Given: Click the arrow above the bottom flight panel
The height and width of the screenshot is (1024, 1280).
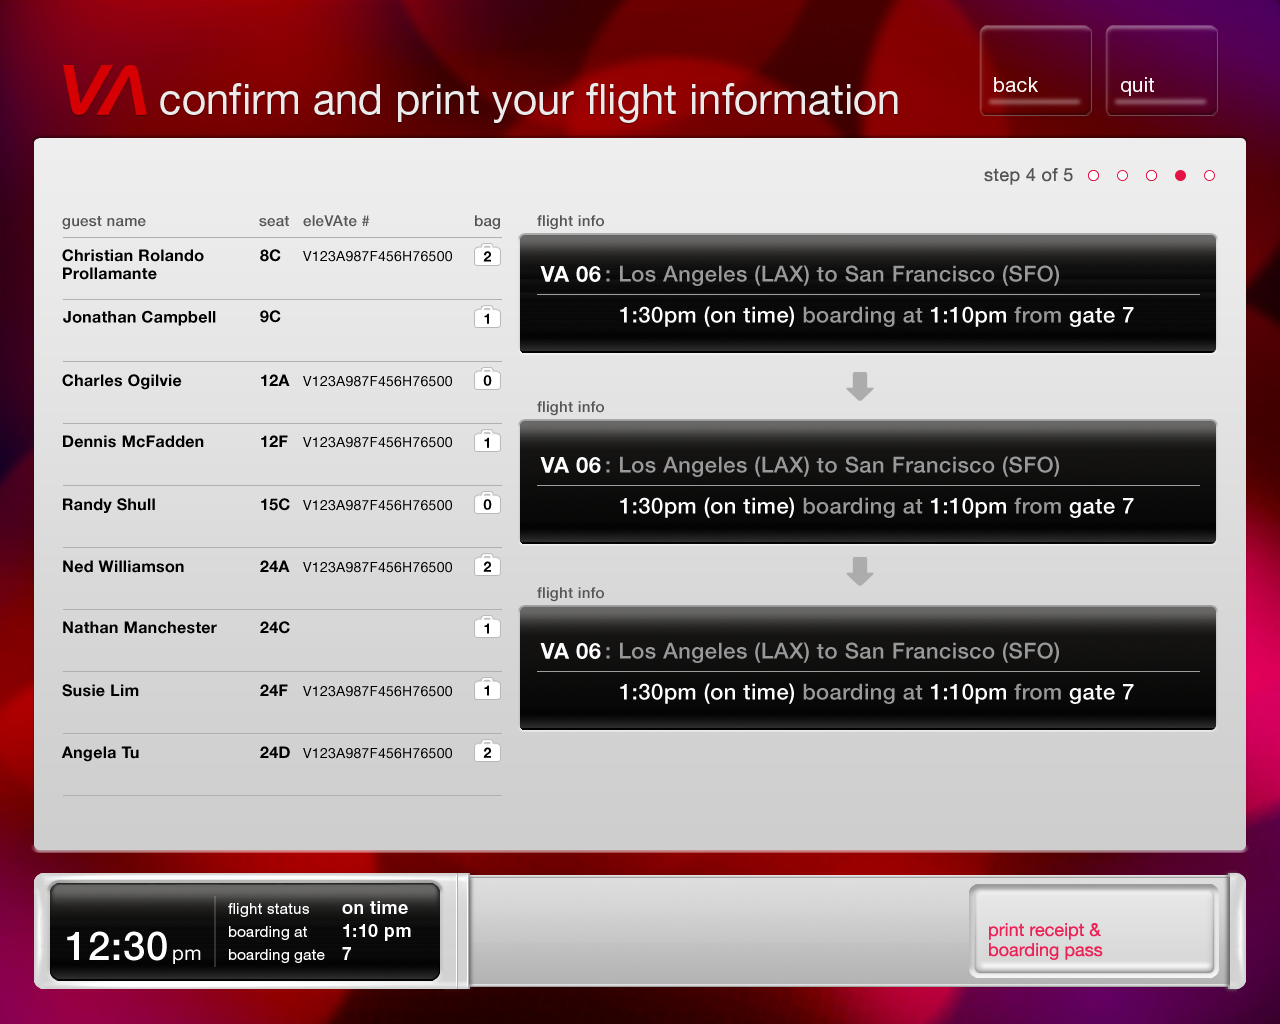Looking at the screenshot, I should [x=860, y=571].
